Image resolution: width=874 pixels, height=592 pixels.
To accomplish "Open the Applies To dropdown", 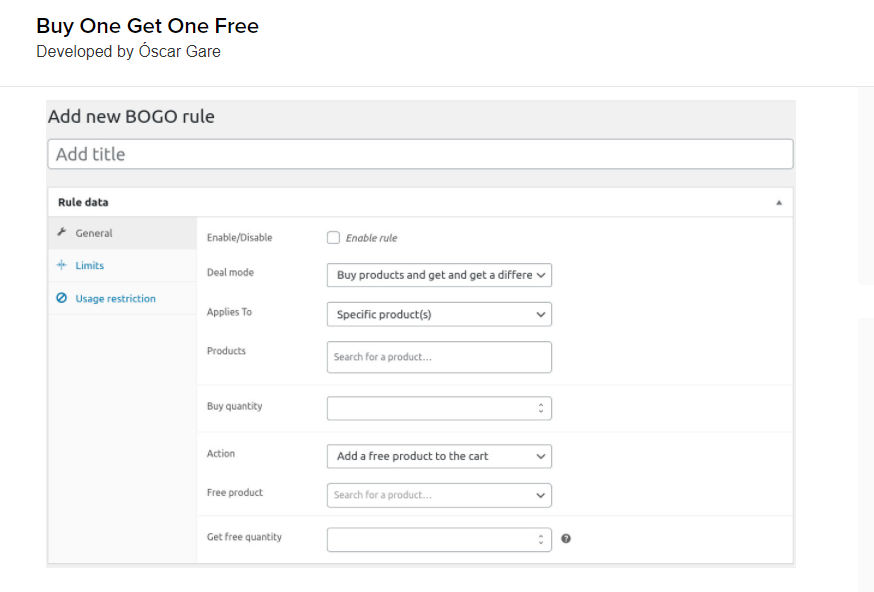I will point(439,314).
